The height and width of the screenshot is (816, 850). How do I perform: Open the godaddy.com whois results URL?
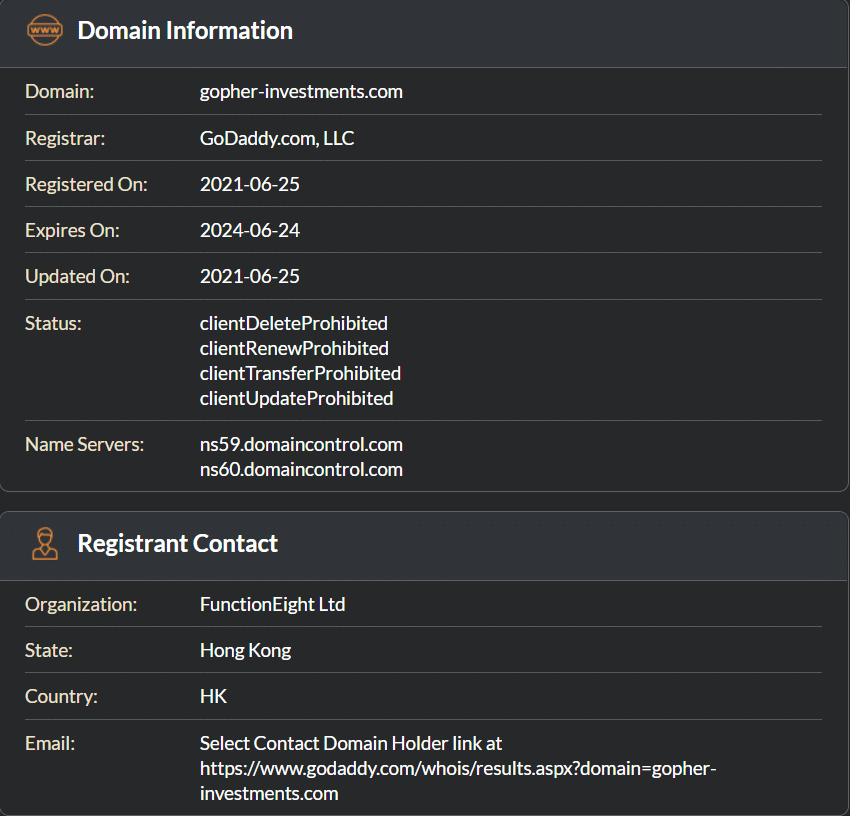click(x=458, y=769)
